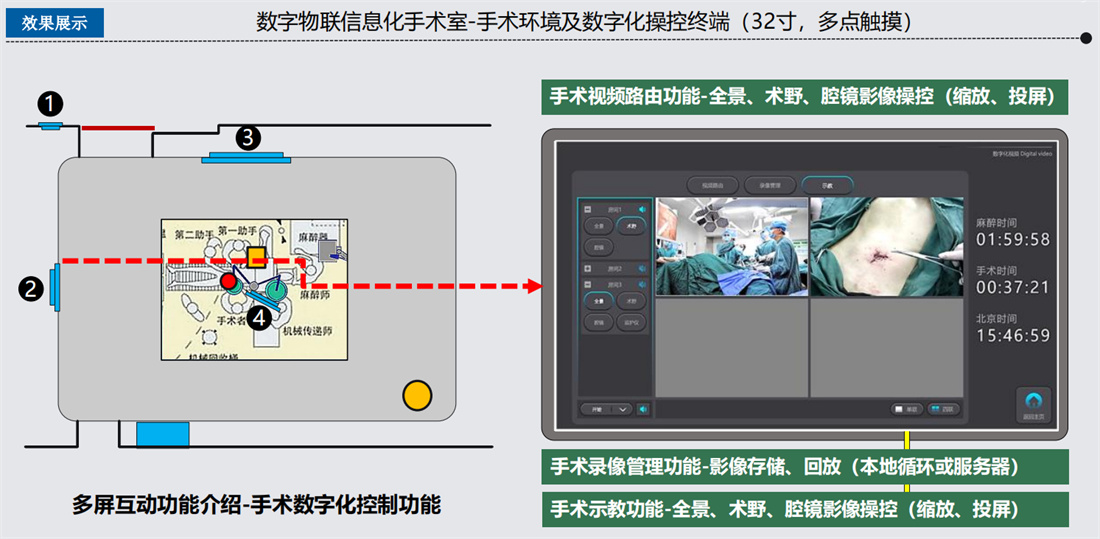Screen dimensions: 1100x539
Task: Click the bottom-left speaker icon beside dropdown
Action: tap(643, 409)
